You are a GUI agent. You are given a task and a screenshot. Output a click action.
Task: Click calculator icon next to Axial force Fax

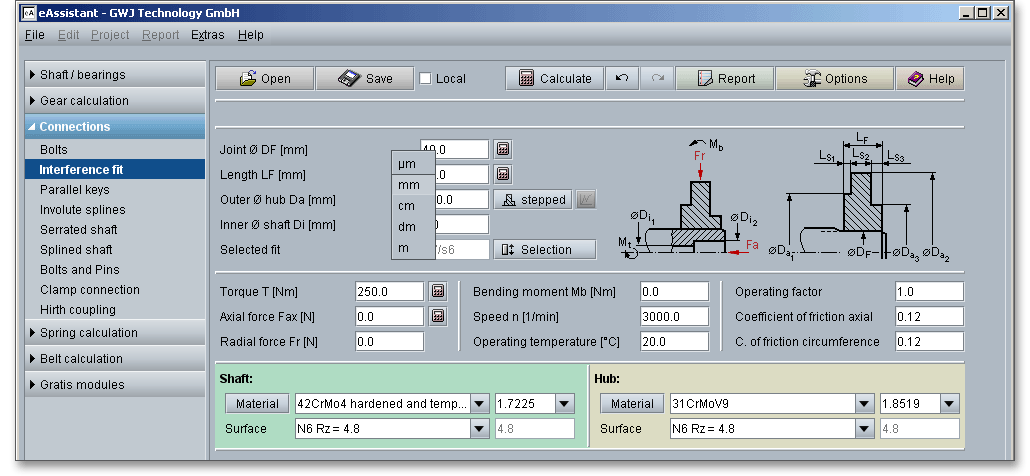[x=437, y=317]
